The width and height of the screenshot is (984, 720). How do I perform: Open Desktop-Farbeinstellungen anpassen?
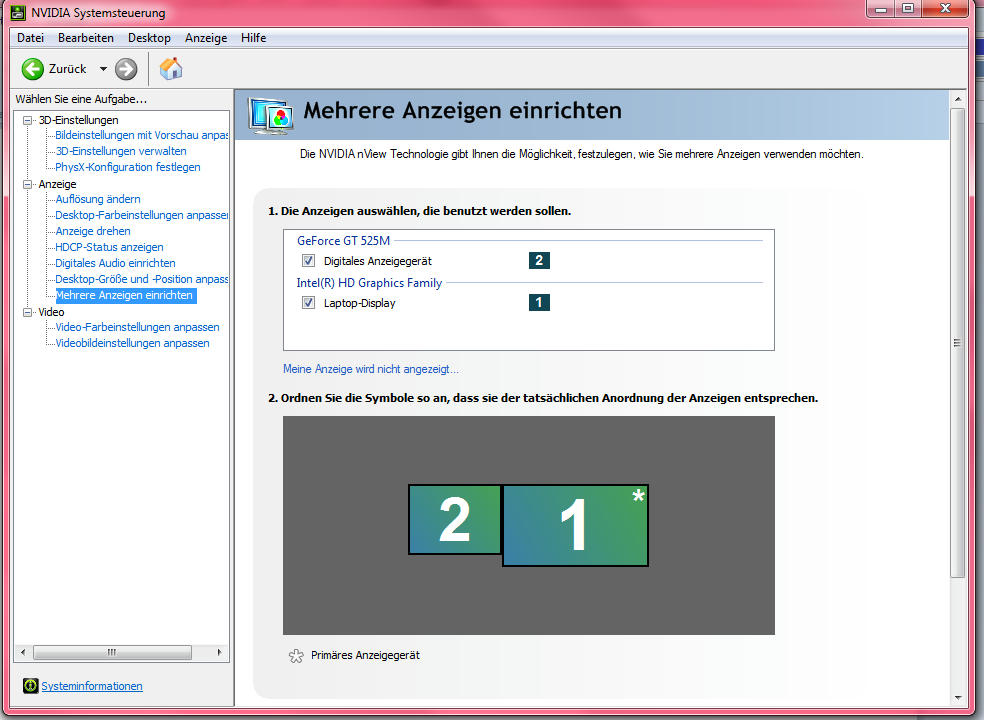coord(141,215)
